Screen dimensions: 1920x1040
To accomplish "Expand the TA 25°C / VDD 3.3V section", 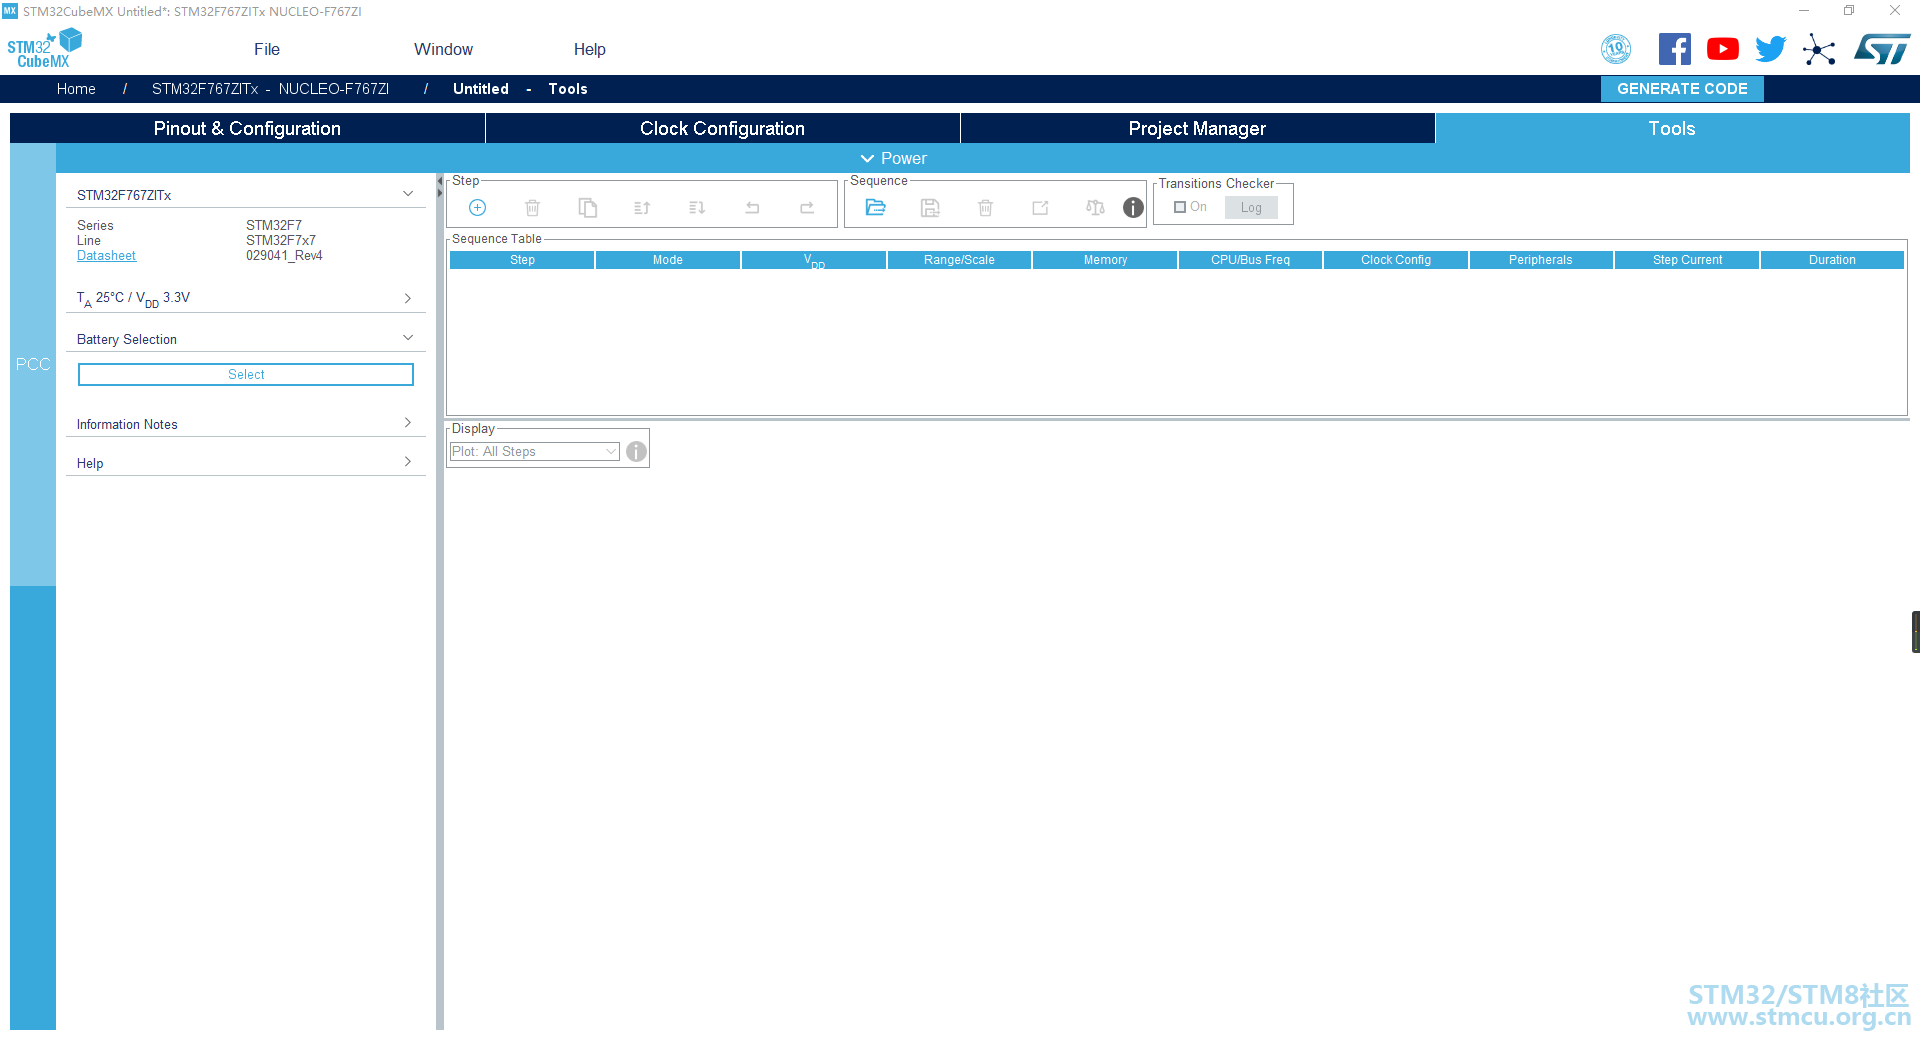I will (408, 298).
